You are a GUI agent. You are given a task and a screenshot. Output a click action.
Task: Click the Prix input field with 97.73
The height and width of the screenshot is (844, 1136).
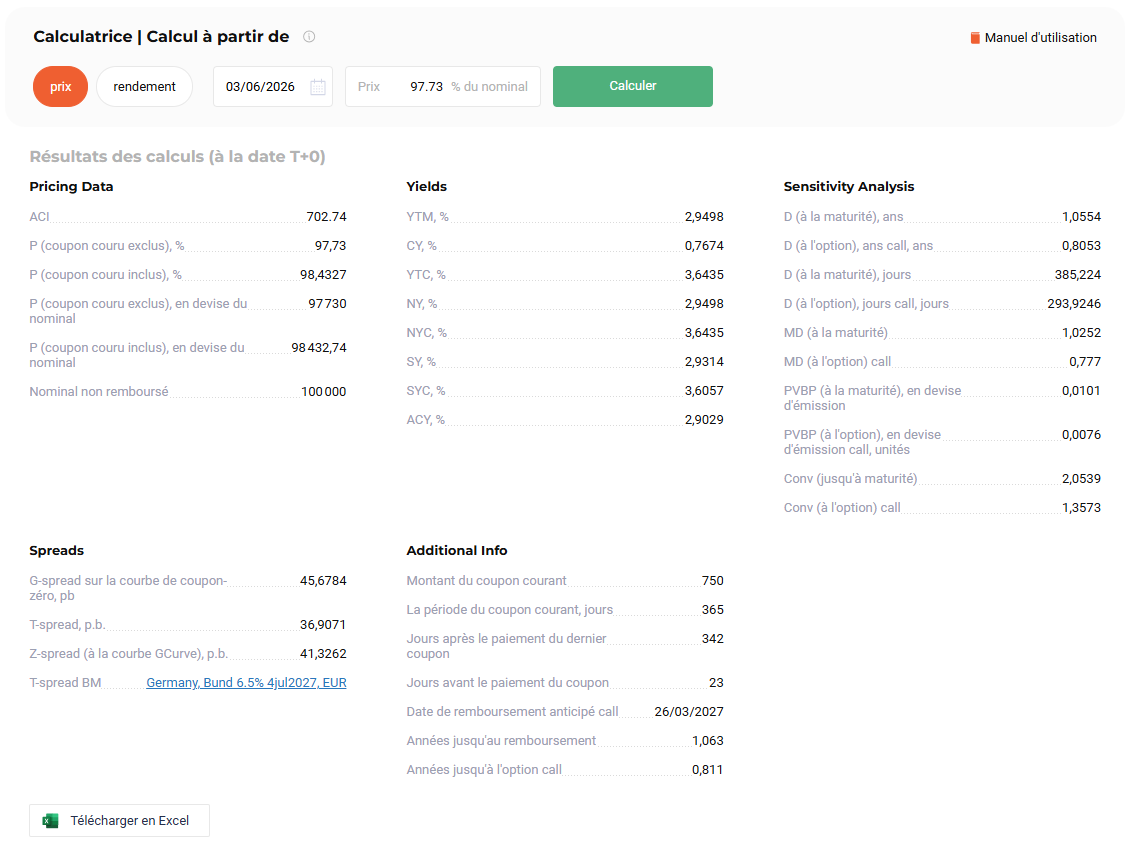tap(443, 87)
